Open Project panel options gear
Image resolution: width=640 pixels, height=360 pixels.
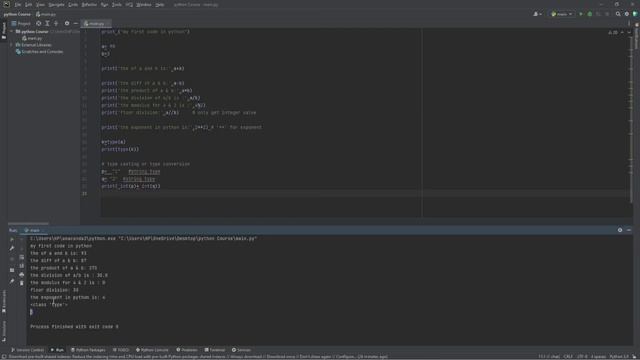pyautogui.click(x=67, y=24)
